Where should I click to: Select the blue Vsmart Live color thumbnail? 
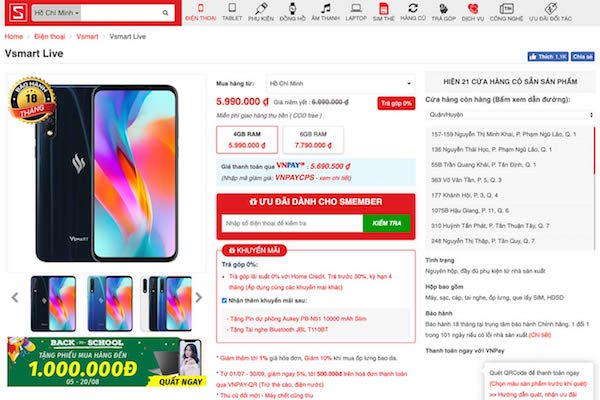click(x=110, y=304)
